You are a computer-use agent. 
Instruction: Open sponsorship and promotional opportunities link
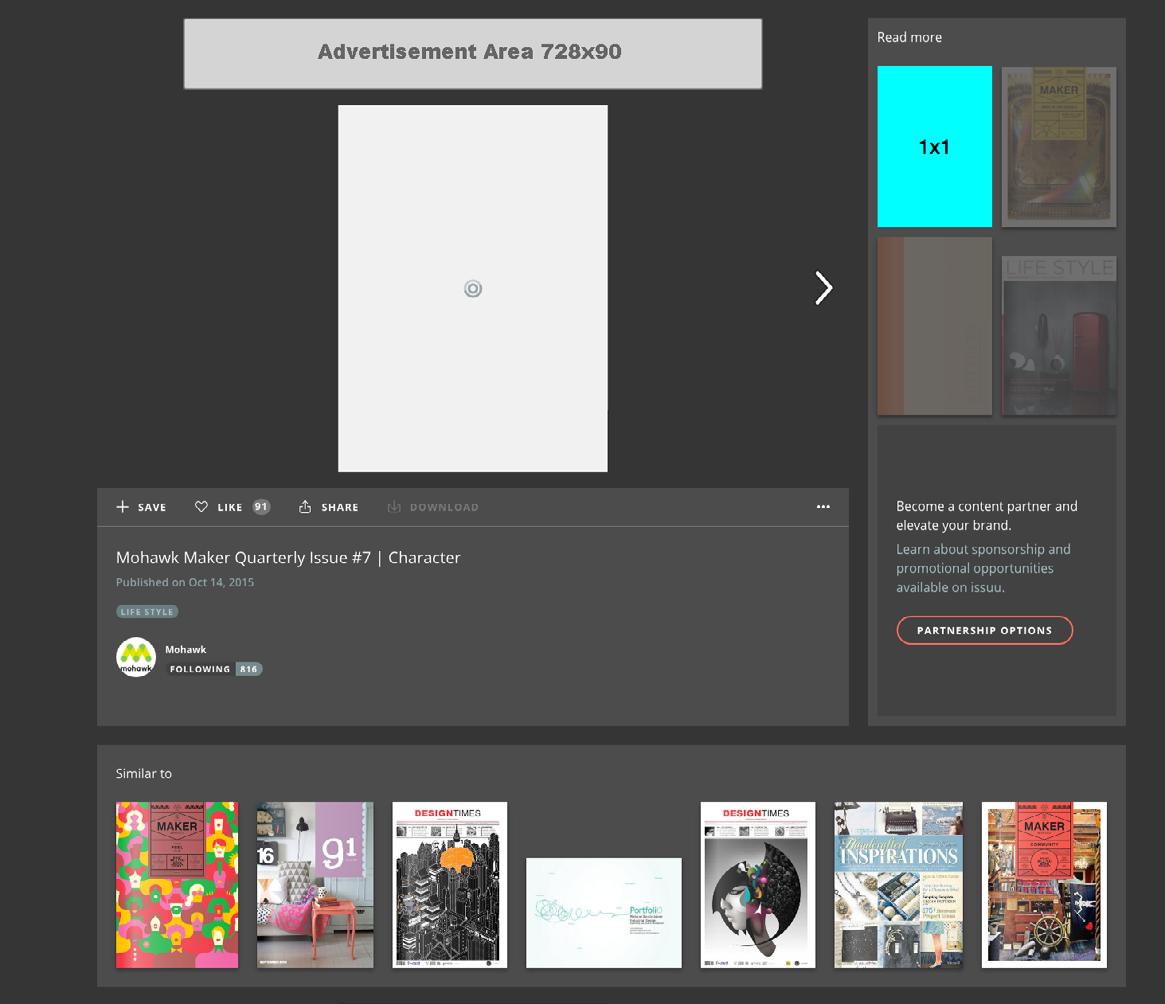coord(983,569)
